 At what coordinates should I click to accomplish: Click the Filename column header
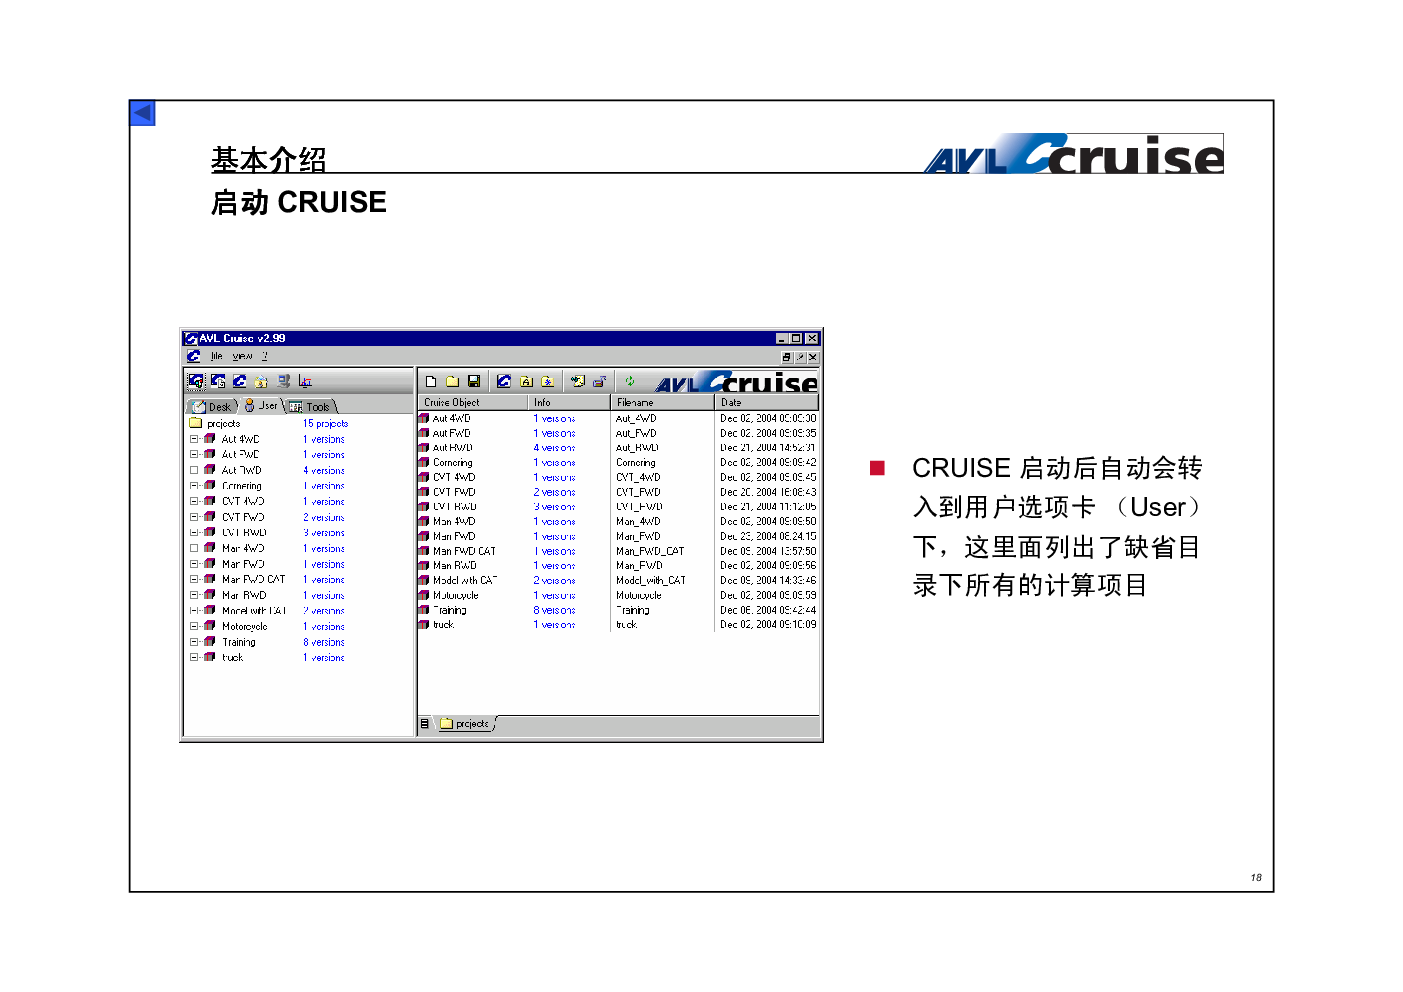[x=661, y=402]
